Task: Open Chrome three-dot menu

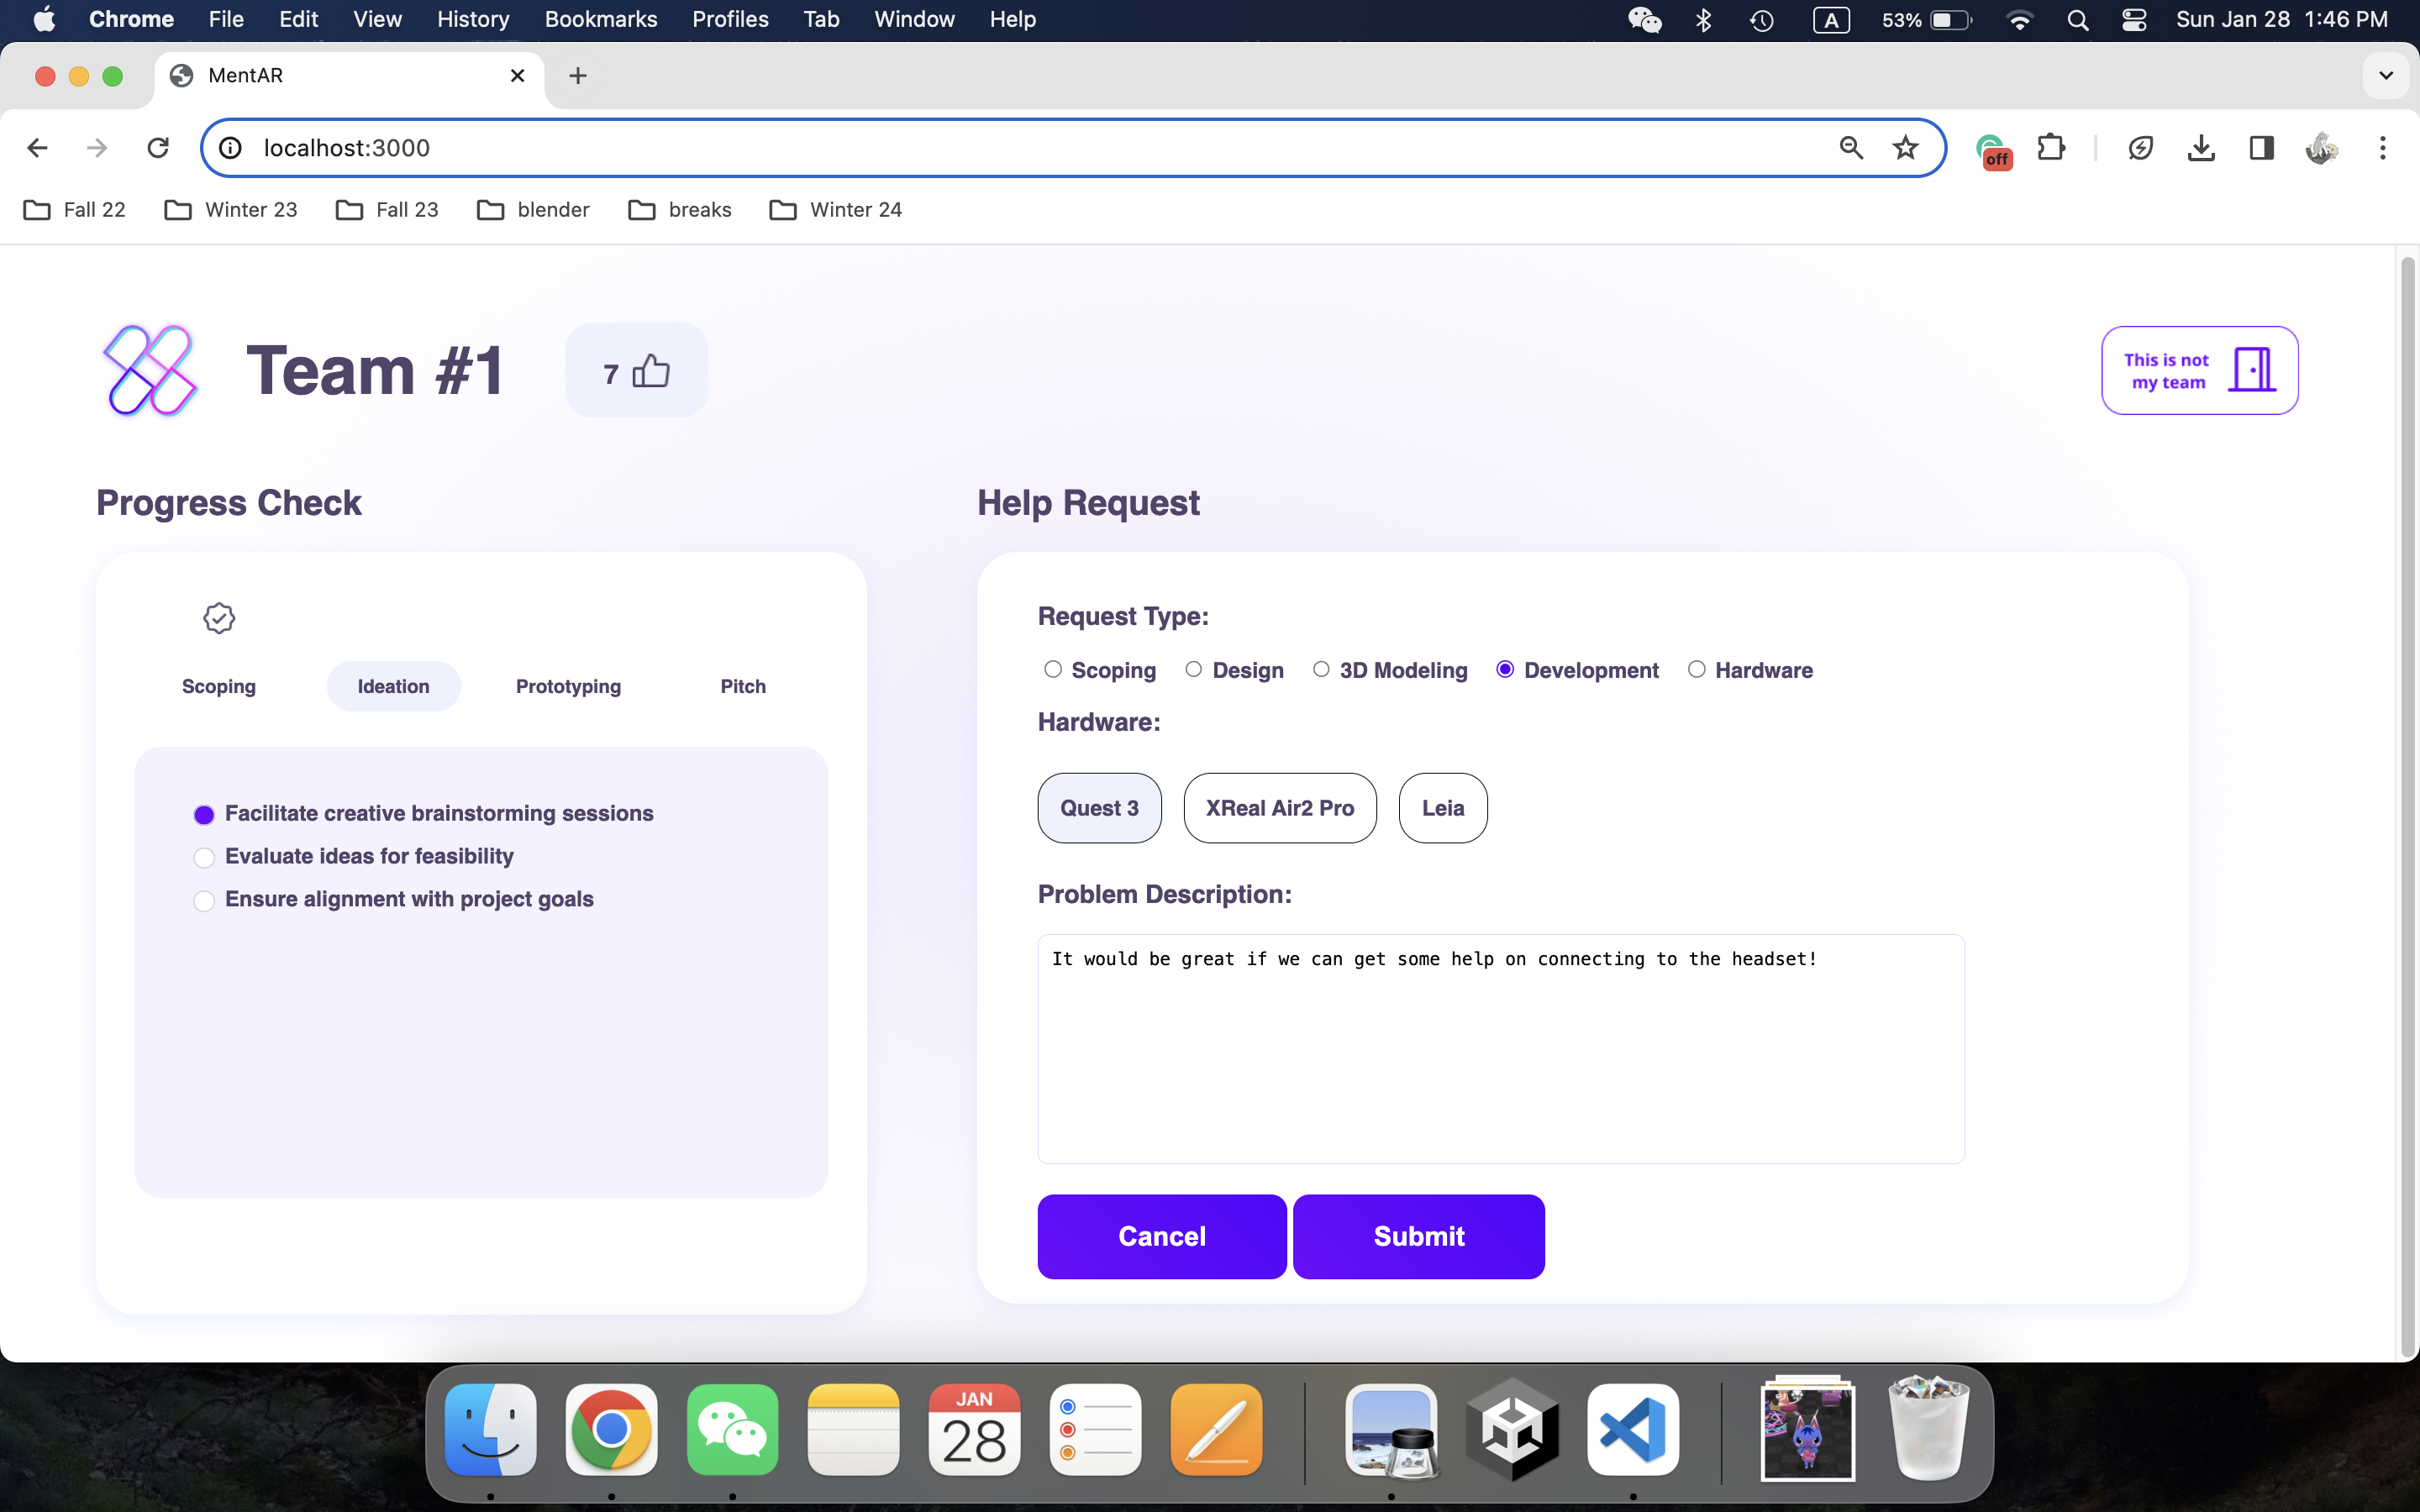Action: point(2382,148)
